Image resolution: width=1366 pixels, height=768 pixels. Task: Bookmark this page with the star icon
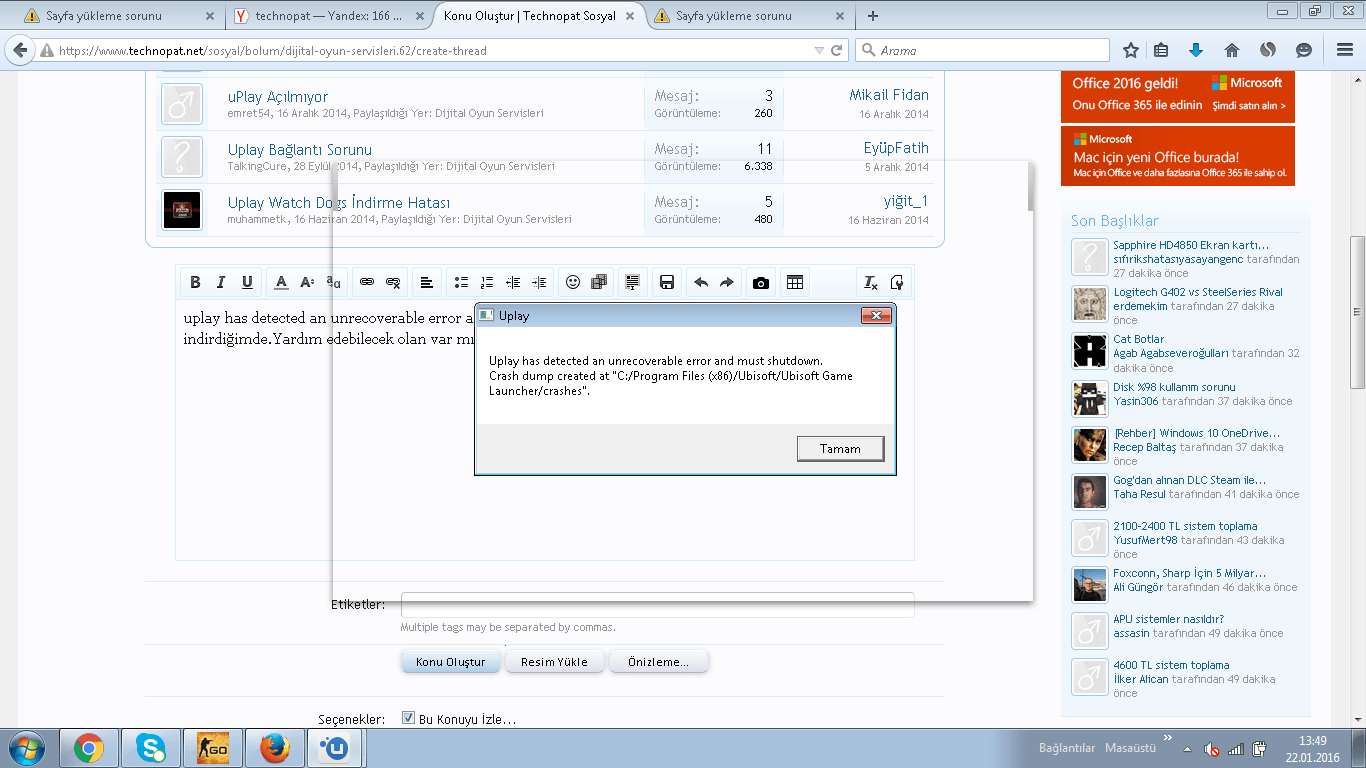click(1131, 50)
